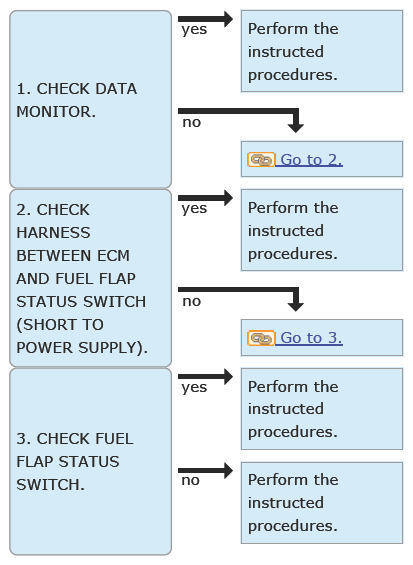
Task: Select the step 2 Check Harness Between ECM box
Action: click(x=90, y=278)
